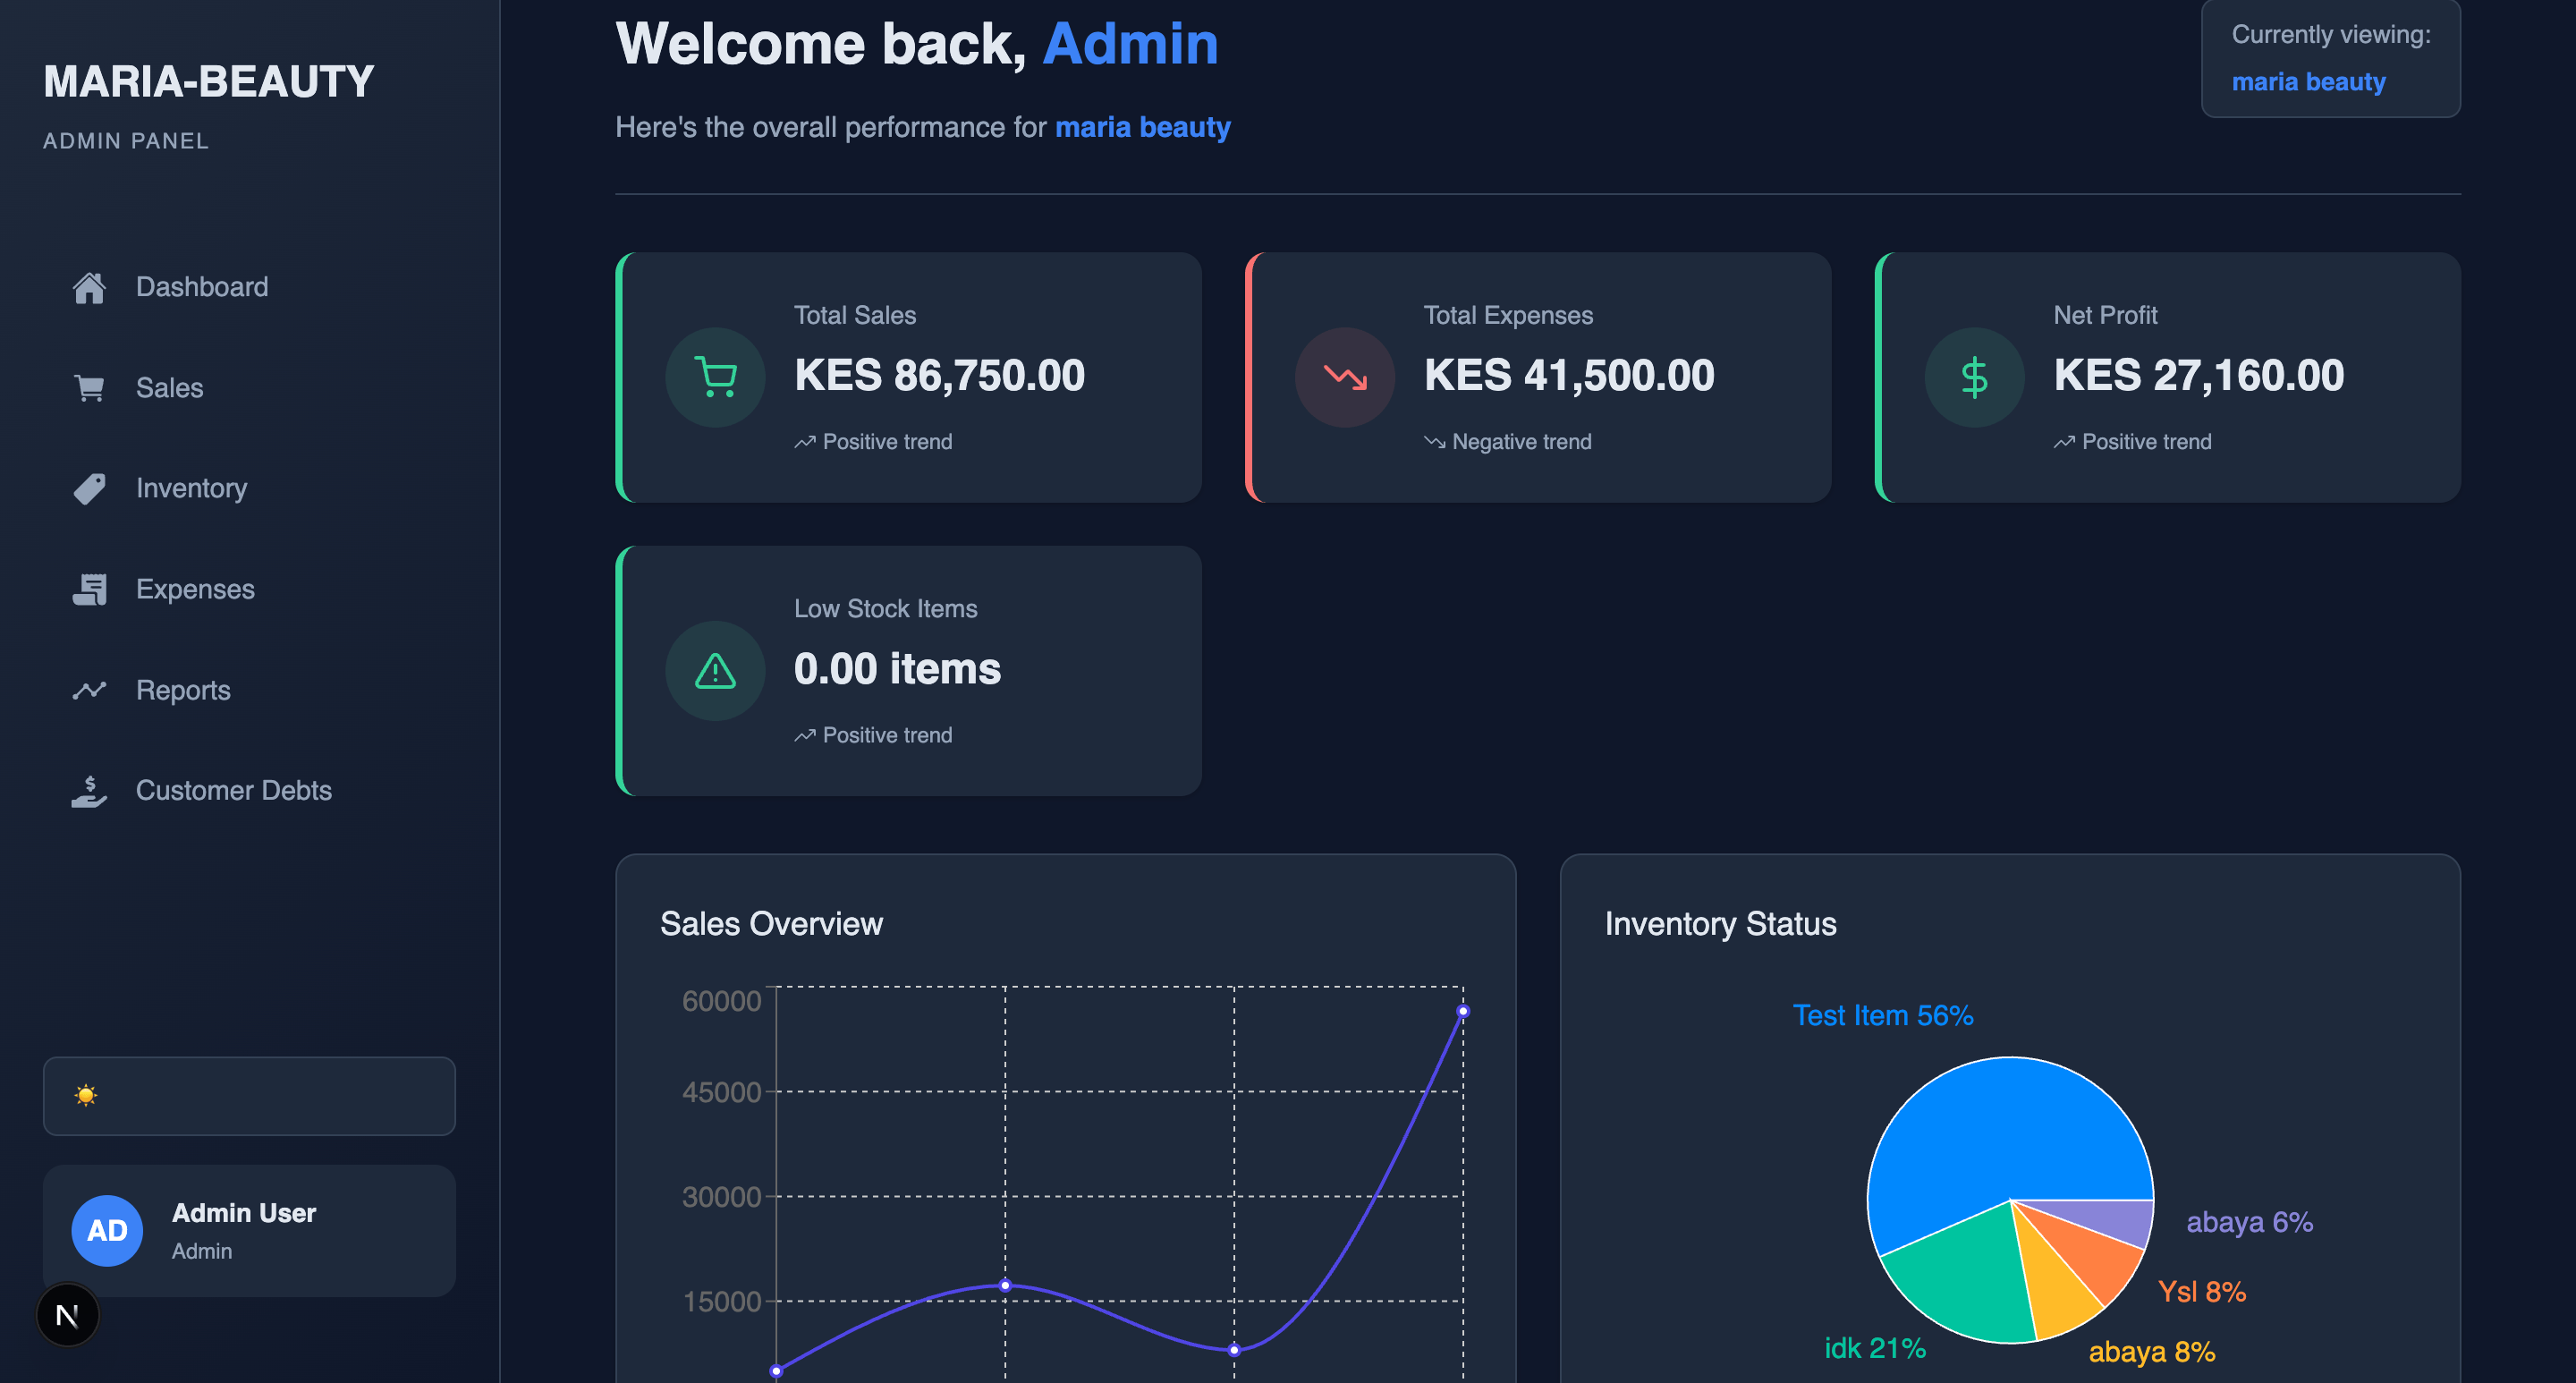Viewport: 2576px width, 1383px height.
Task: Open the Admin User profile card
Action: (x=249, y=1231)
